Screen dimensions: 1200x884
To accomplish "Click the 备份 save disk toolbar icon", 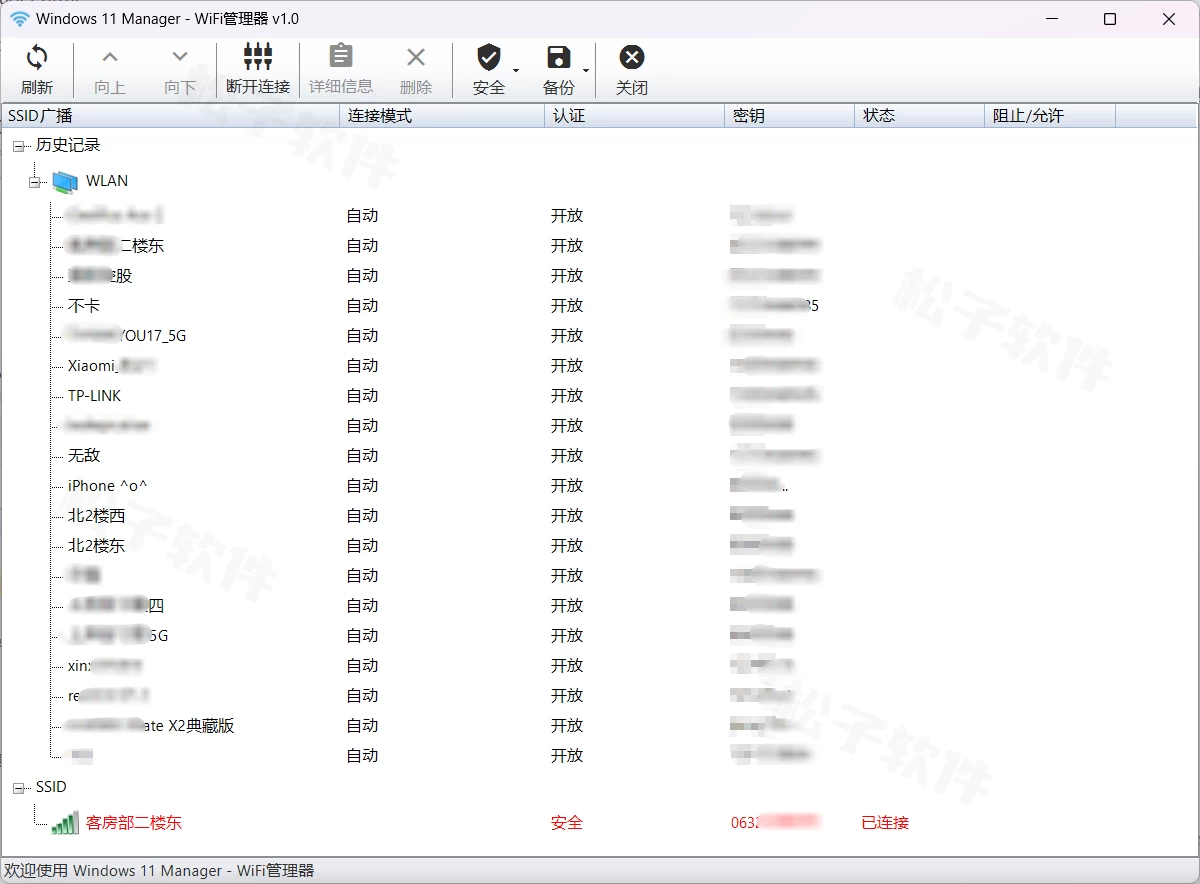I will [559, 57].
